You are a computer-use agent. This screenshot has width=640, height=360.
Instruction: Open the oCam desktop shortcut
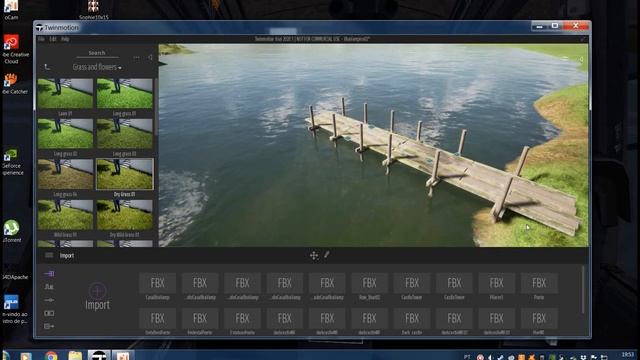tap(11, 10)
